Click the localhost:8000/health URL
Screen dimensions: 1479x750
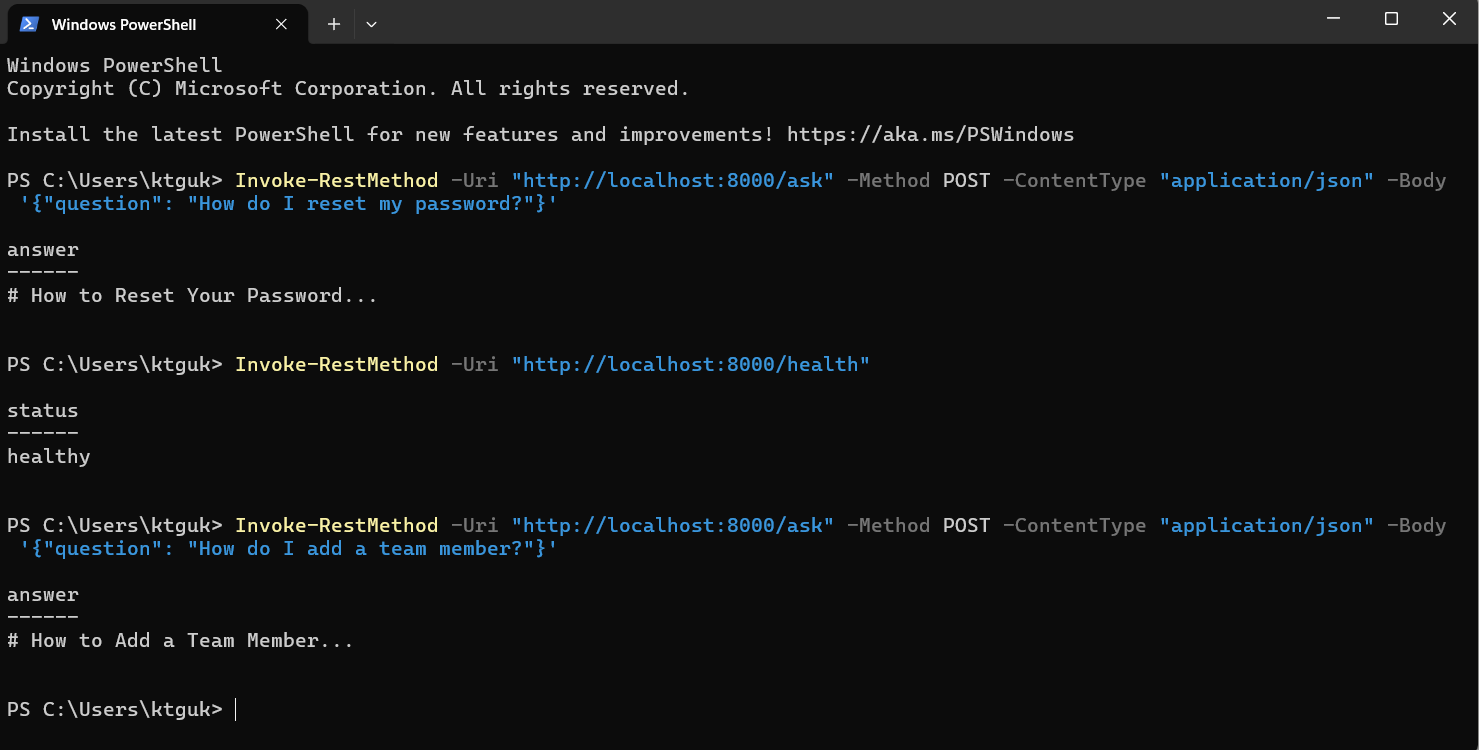(x=690, y=364)
